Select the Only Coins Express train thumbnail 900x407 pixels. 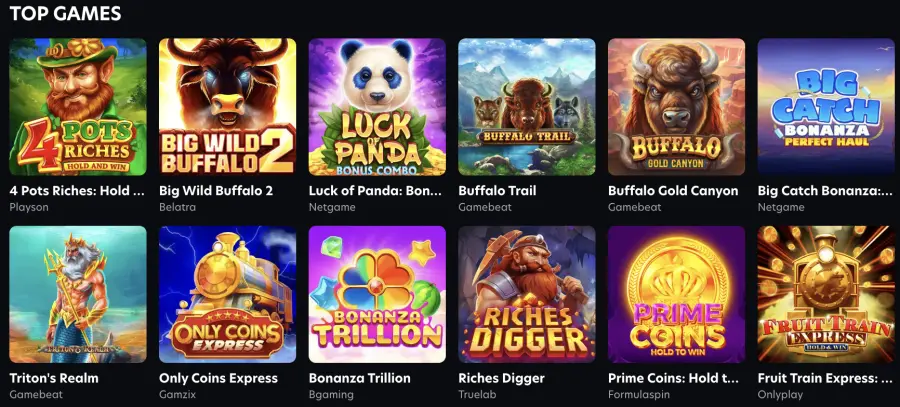pos(227,294)
